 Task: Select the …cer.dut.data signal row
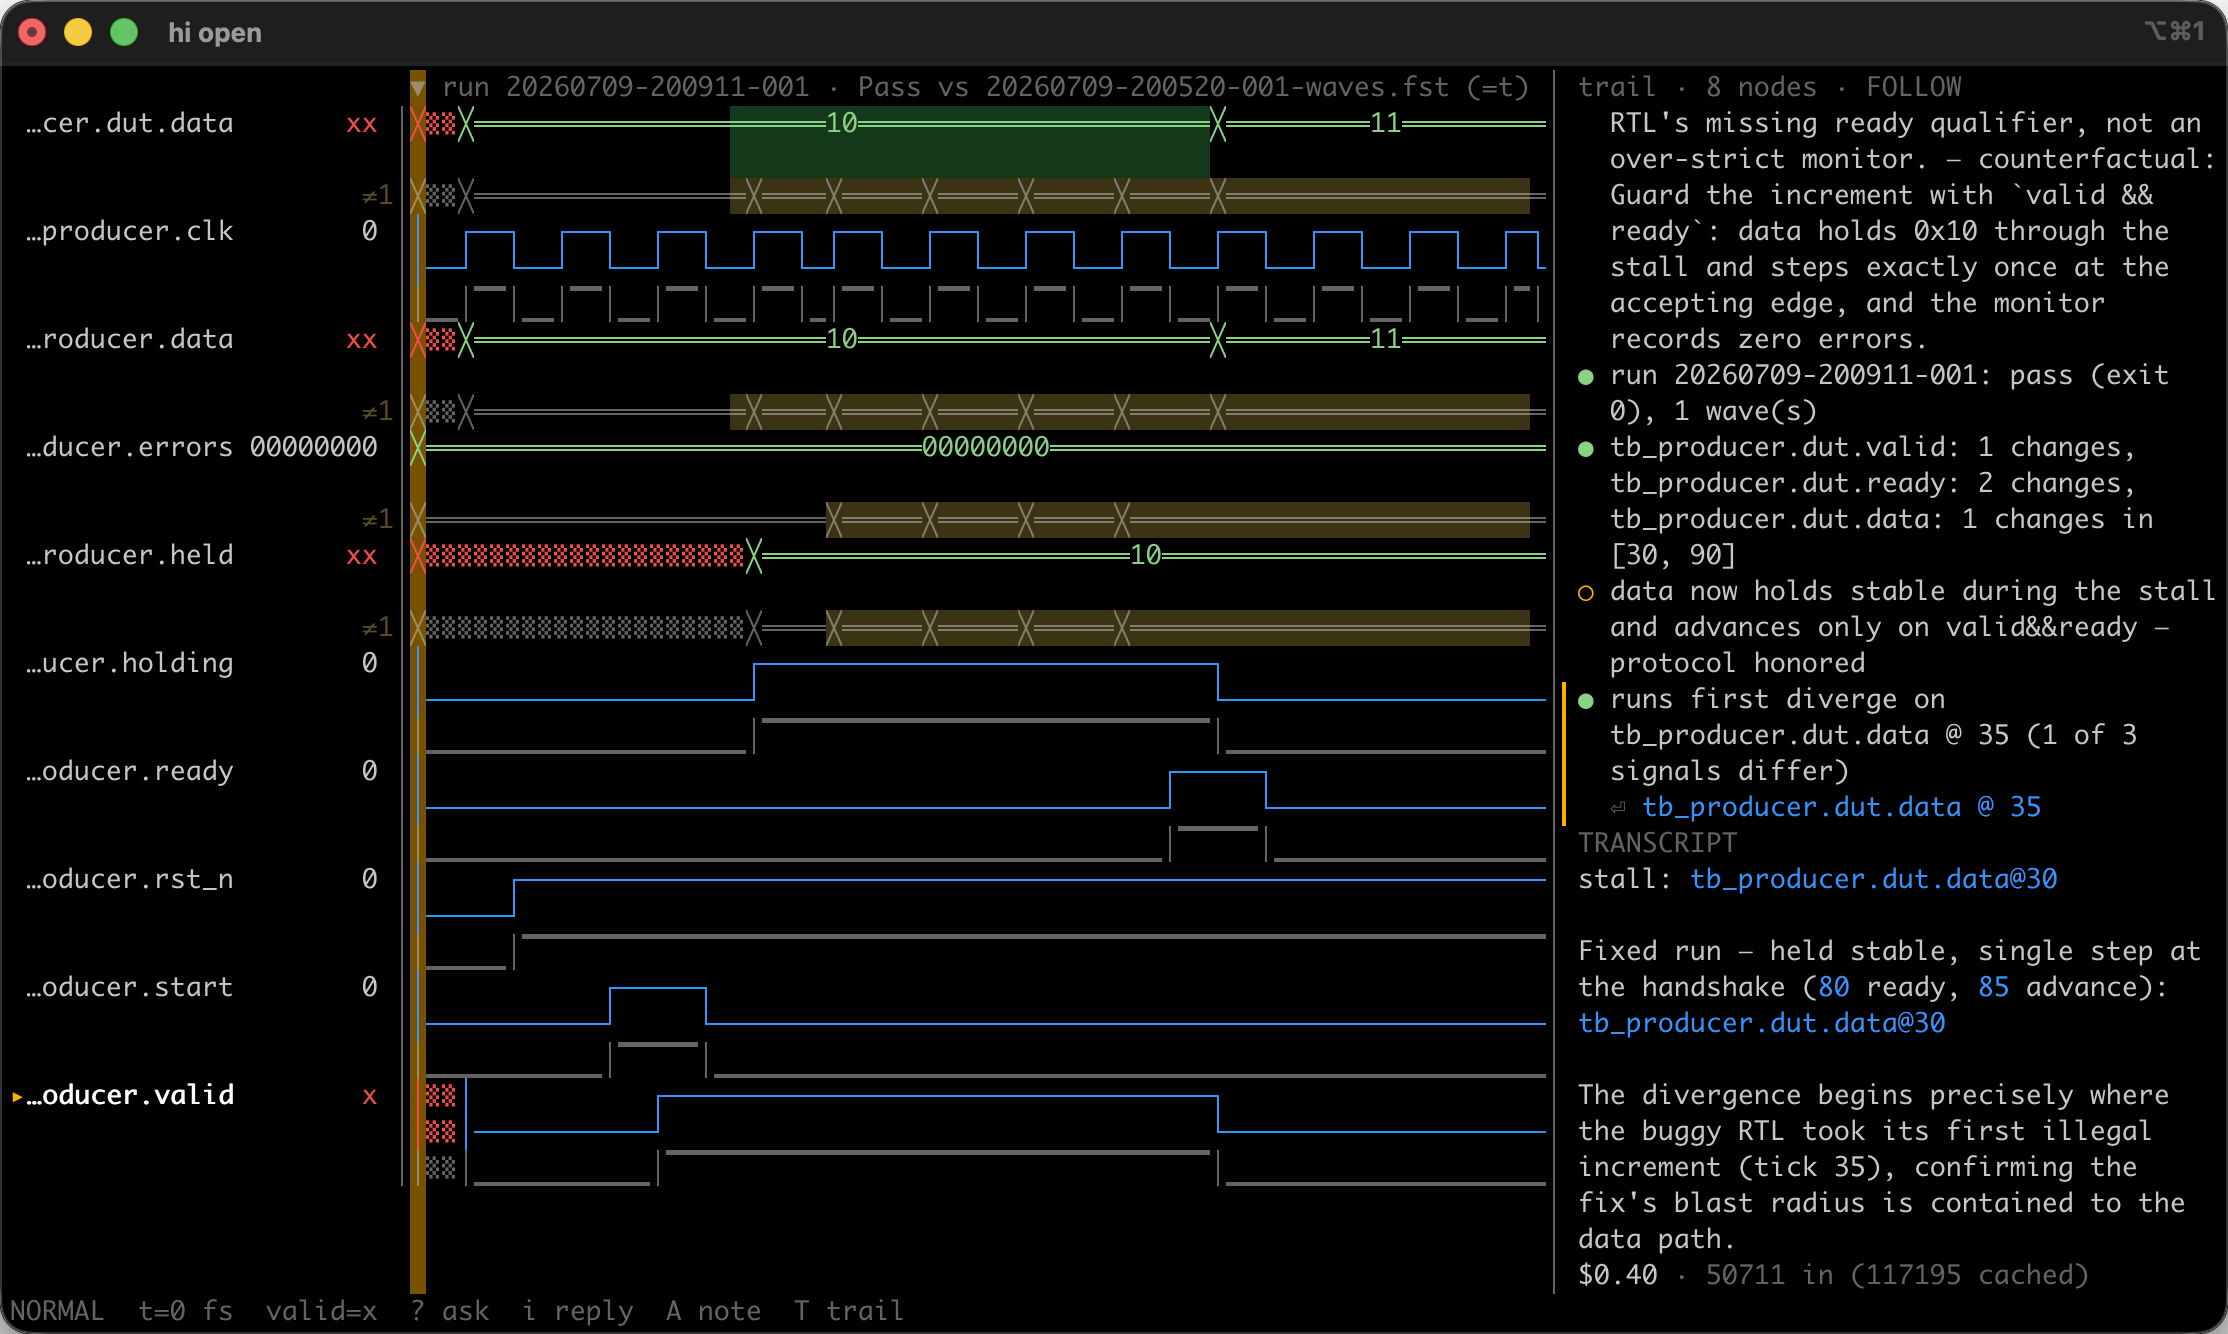tap(202, 124)
